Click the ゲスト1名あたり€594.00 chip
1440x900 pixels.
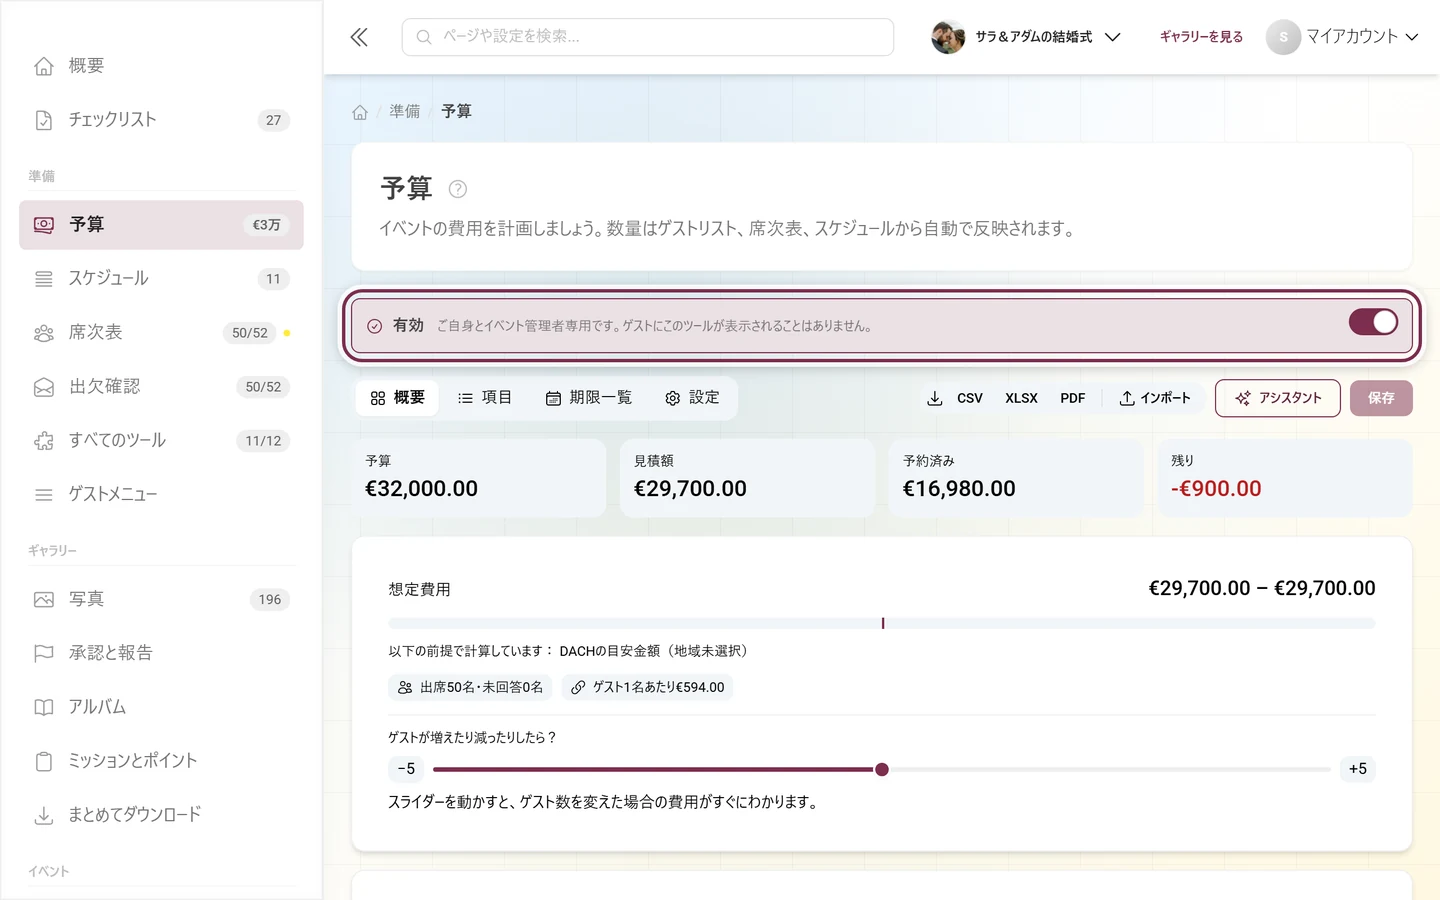coord(647,688)
